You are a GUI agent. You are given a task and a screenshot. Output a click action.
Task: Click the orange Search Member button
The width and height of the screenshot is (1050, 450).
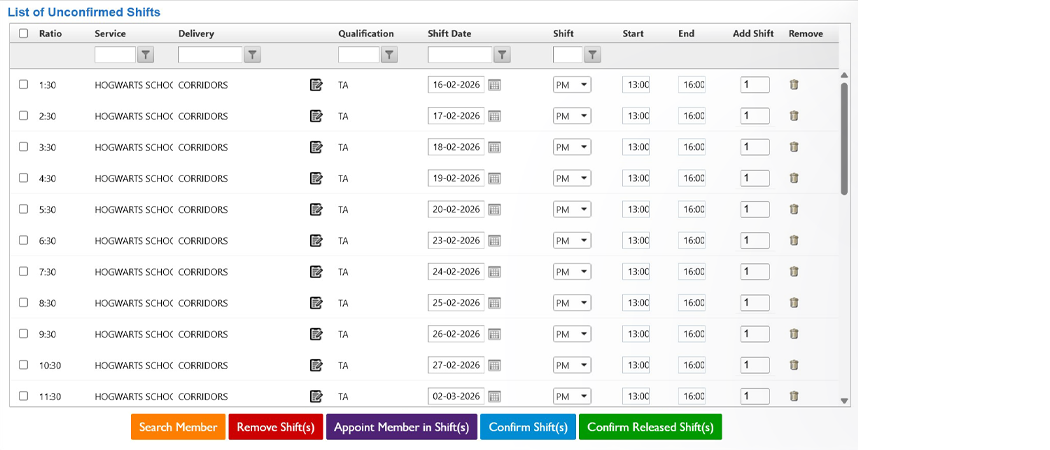tap(178, 427)
